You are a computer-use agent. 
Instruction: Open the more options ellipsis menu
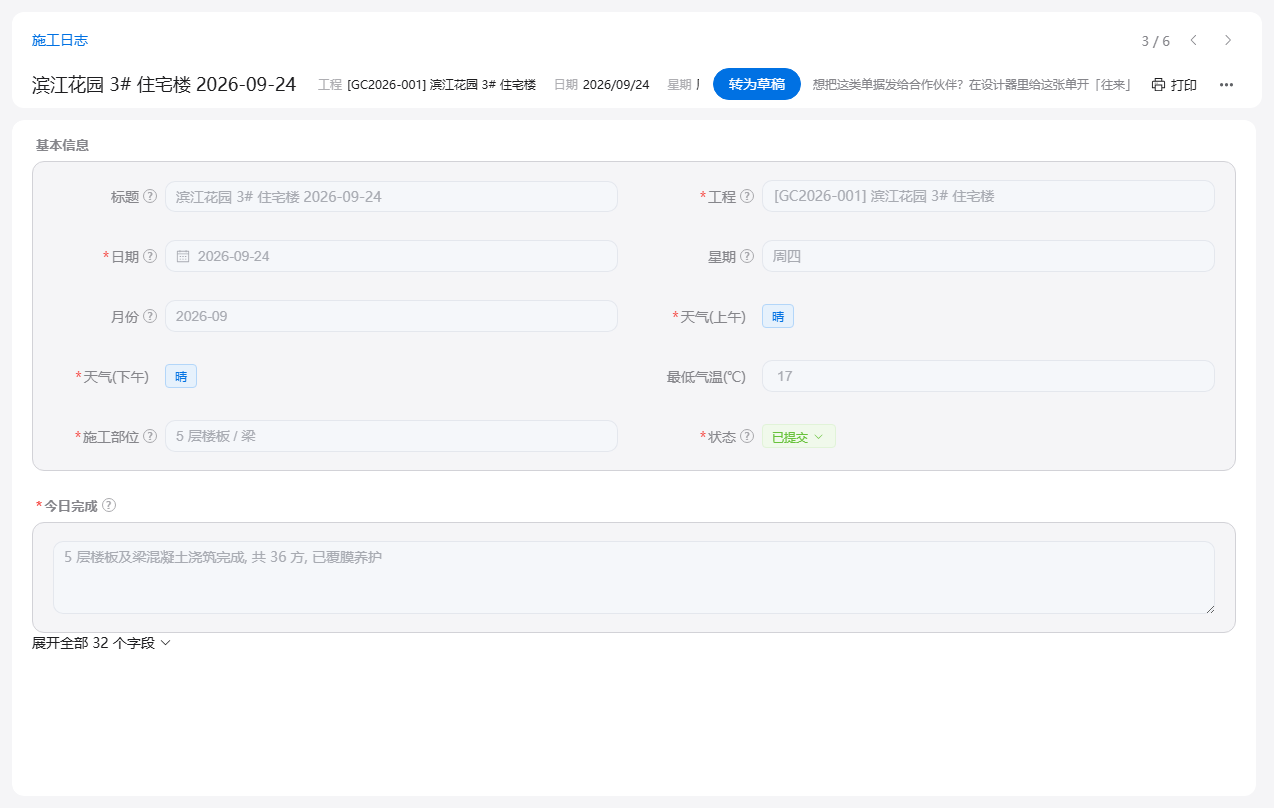[1226, 85]
